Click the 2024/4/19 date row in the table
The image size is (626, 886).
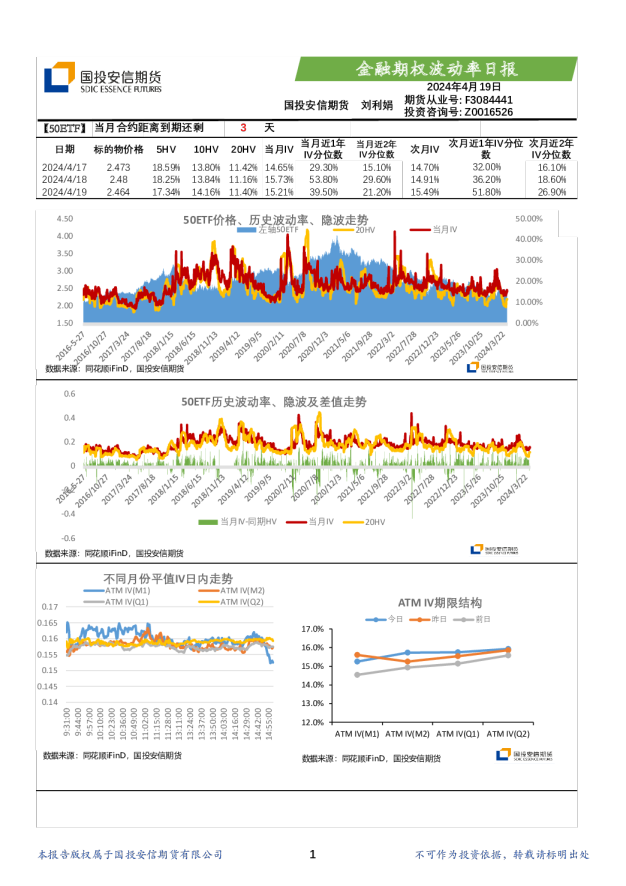(64, 191)
